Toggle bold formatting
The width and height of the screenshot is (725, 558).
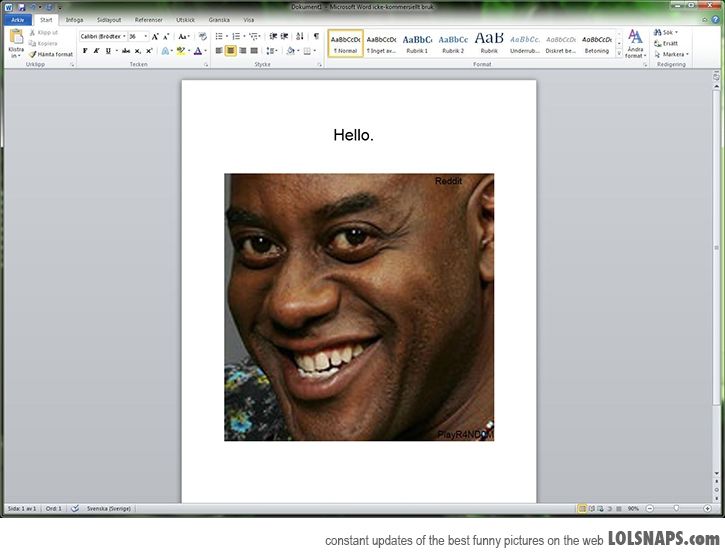[x=85, y=50]
